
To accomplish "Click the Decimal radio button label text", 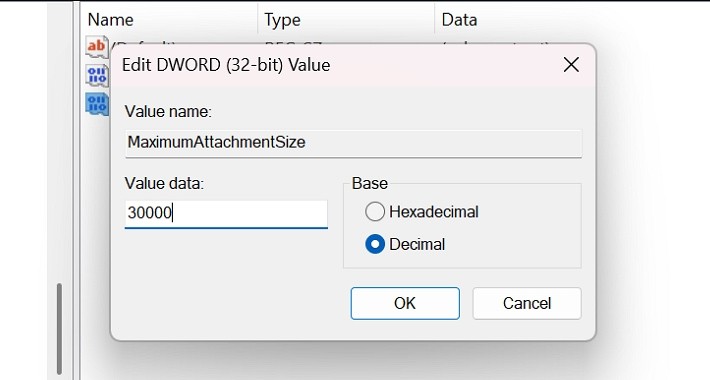I will tap(417, 245).
